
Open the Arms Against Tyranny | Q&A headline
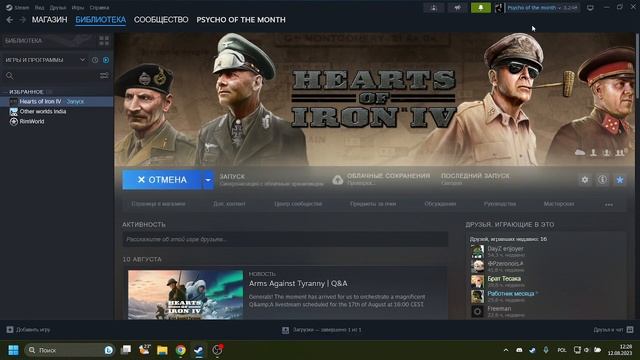pos(298,283)
